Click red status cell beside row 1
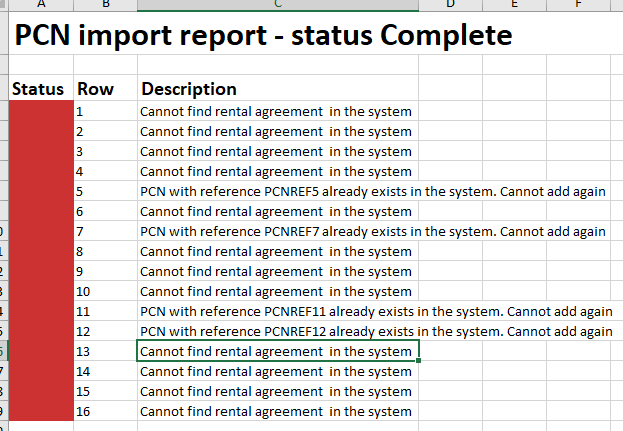Viewport: 623px width, 431px height. pos(41,111)
